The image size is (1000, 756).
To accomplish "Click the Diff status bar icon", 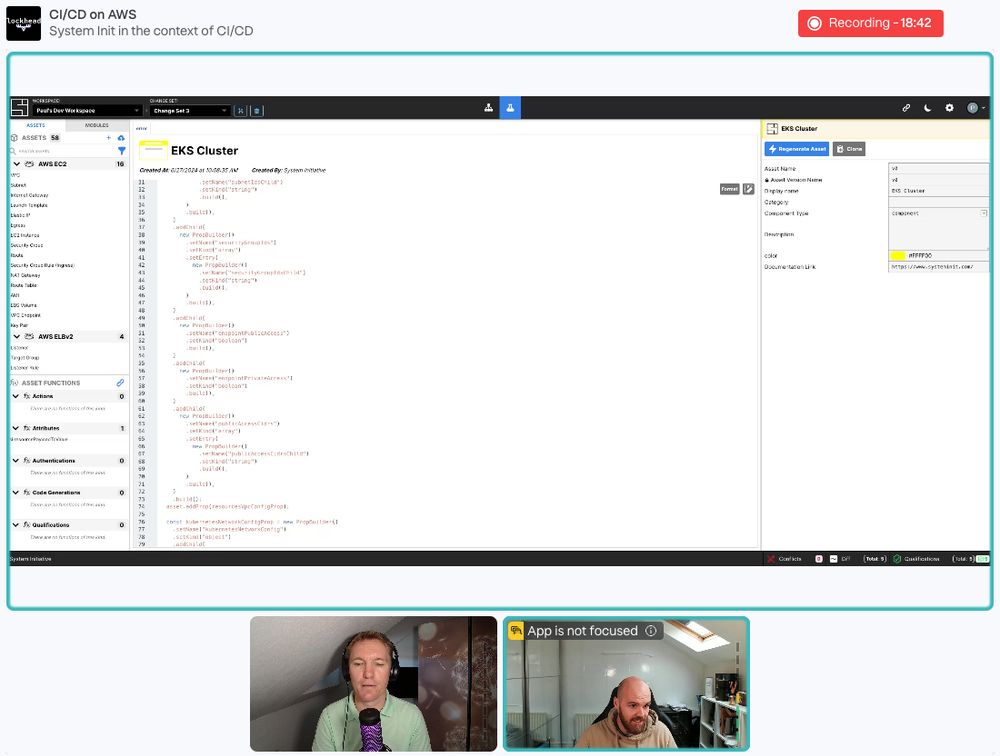I will pos(833,559).
